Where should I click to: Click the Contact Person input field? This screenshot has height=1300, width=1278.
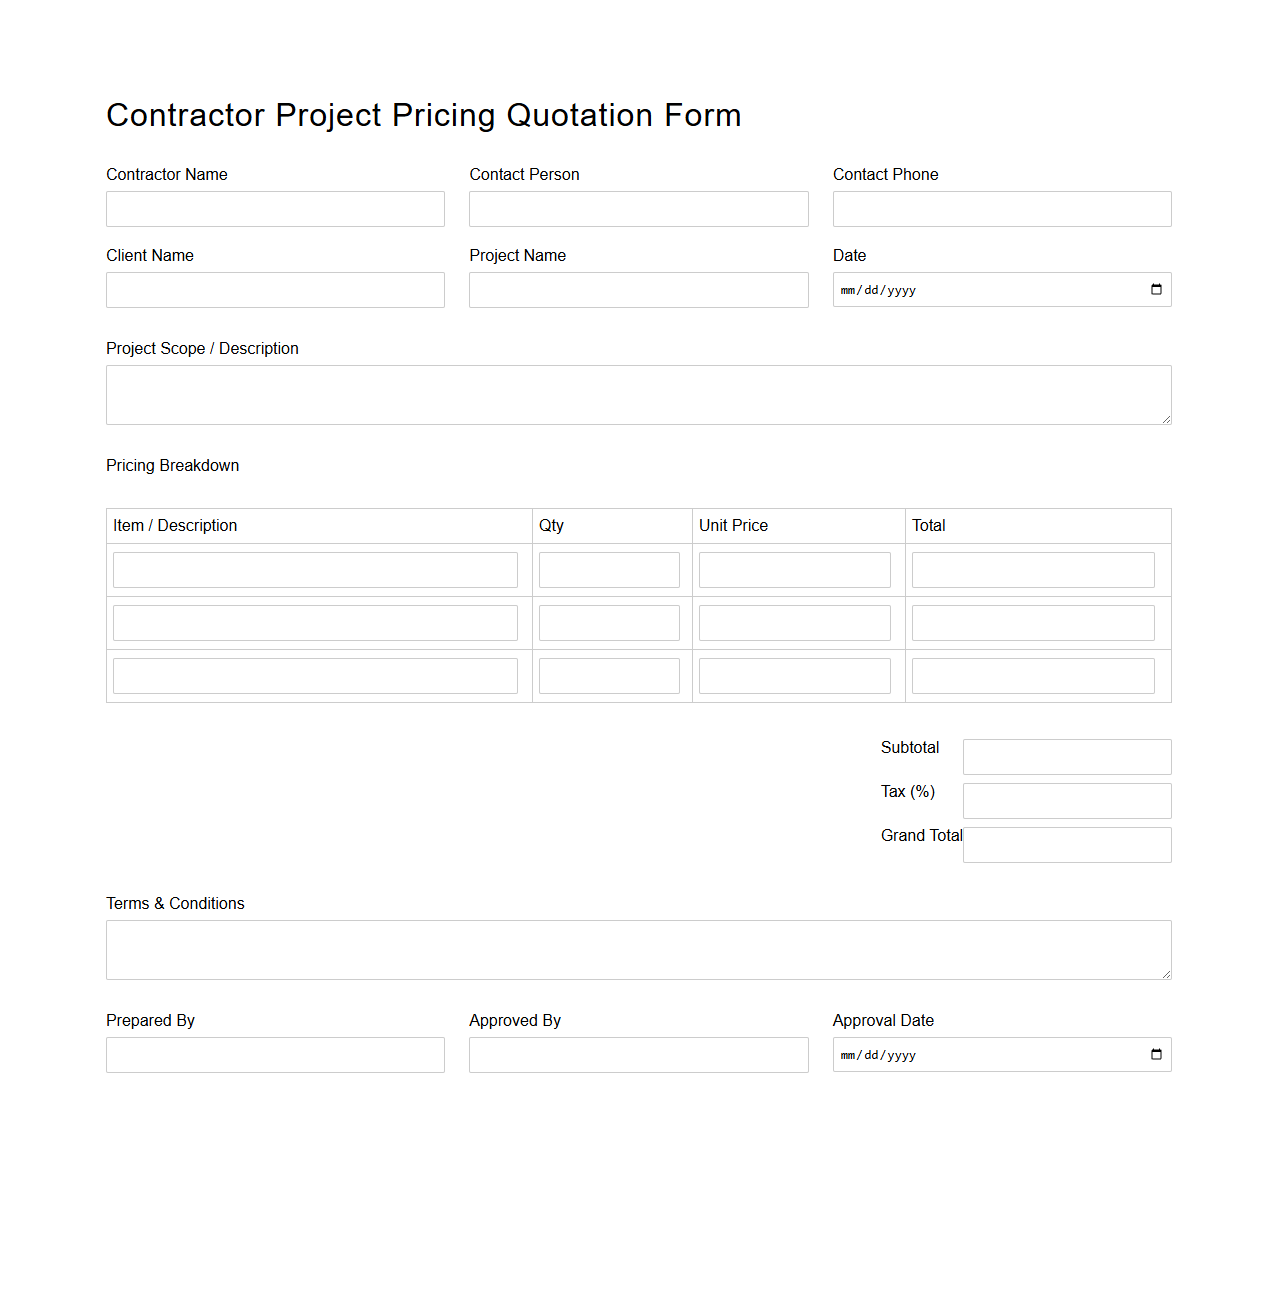pos(638,209)
